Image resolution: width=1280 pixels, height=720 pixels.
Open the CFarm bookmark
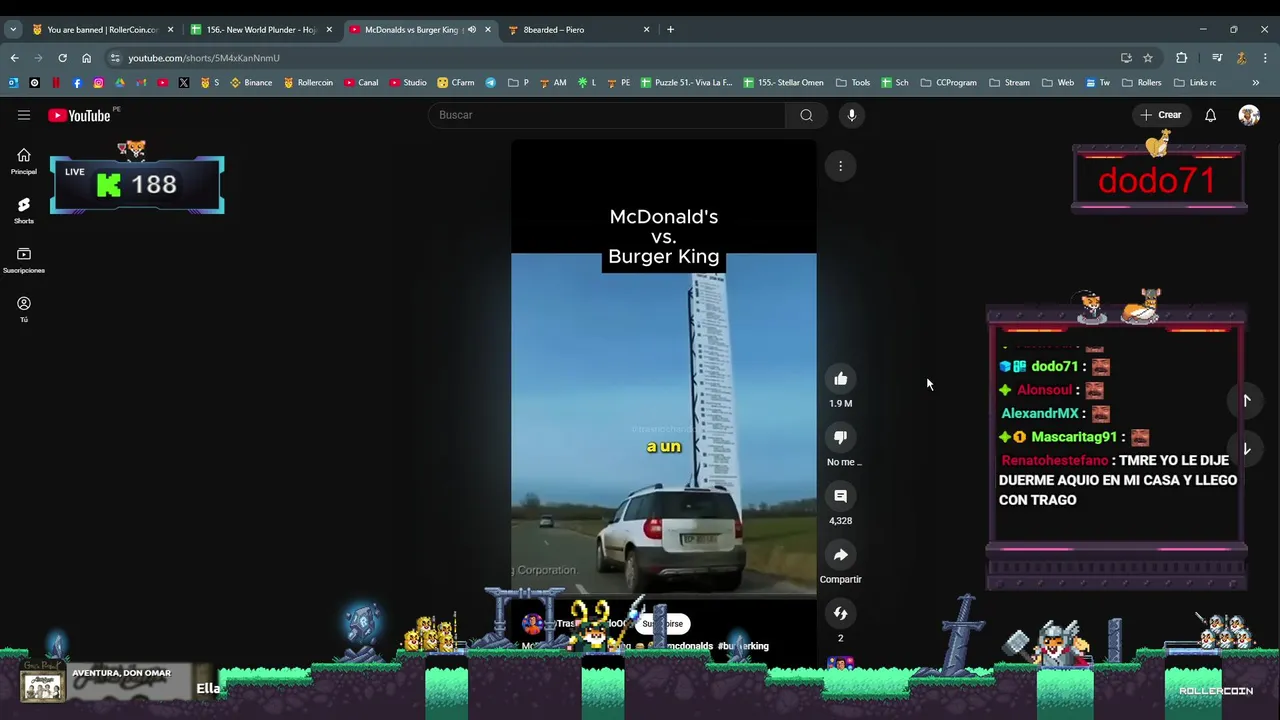(x=456, y=83)
